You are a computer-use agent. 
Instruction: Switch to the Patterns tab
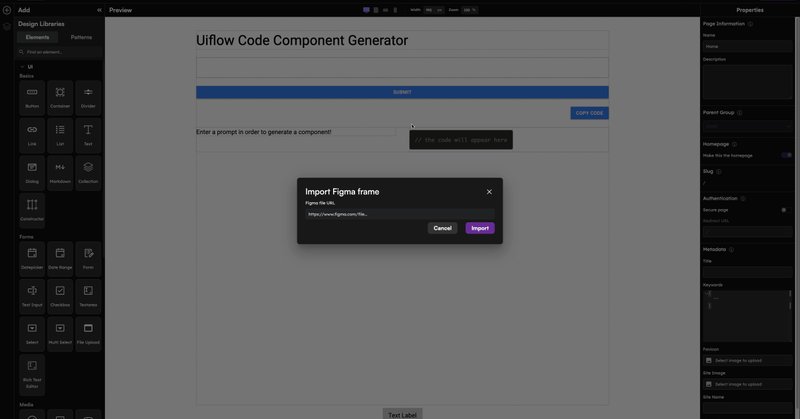pos(81,37)
